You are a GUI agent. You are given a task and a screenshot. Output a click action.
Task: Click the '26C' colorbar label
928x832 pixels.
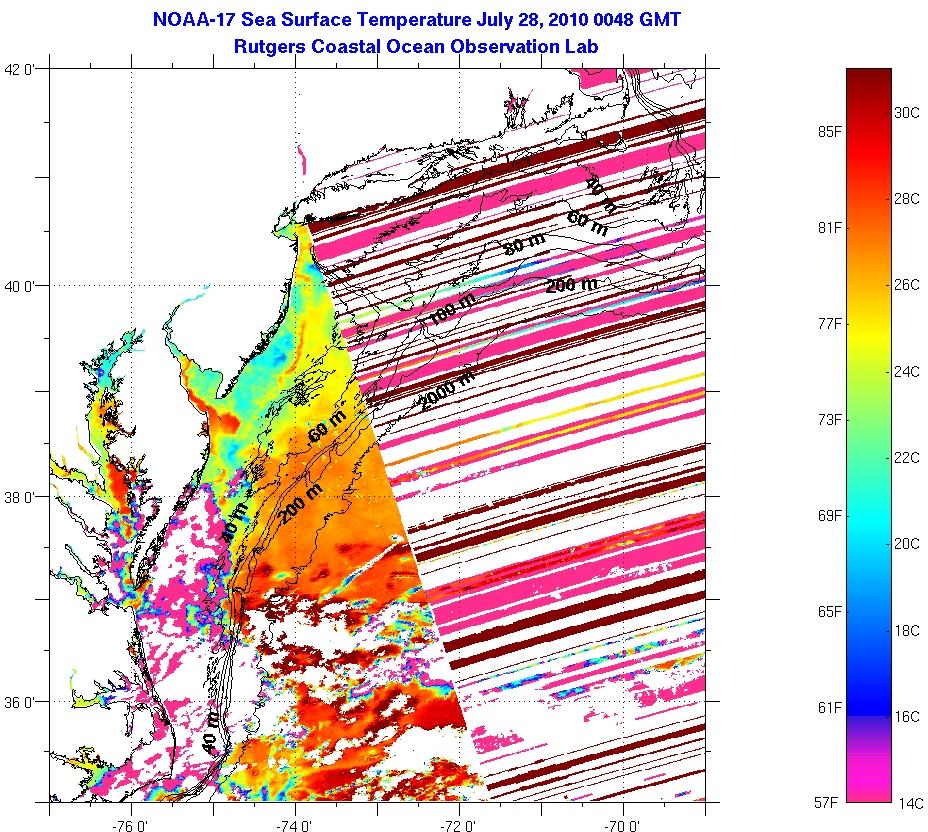pos(907,285)
